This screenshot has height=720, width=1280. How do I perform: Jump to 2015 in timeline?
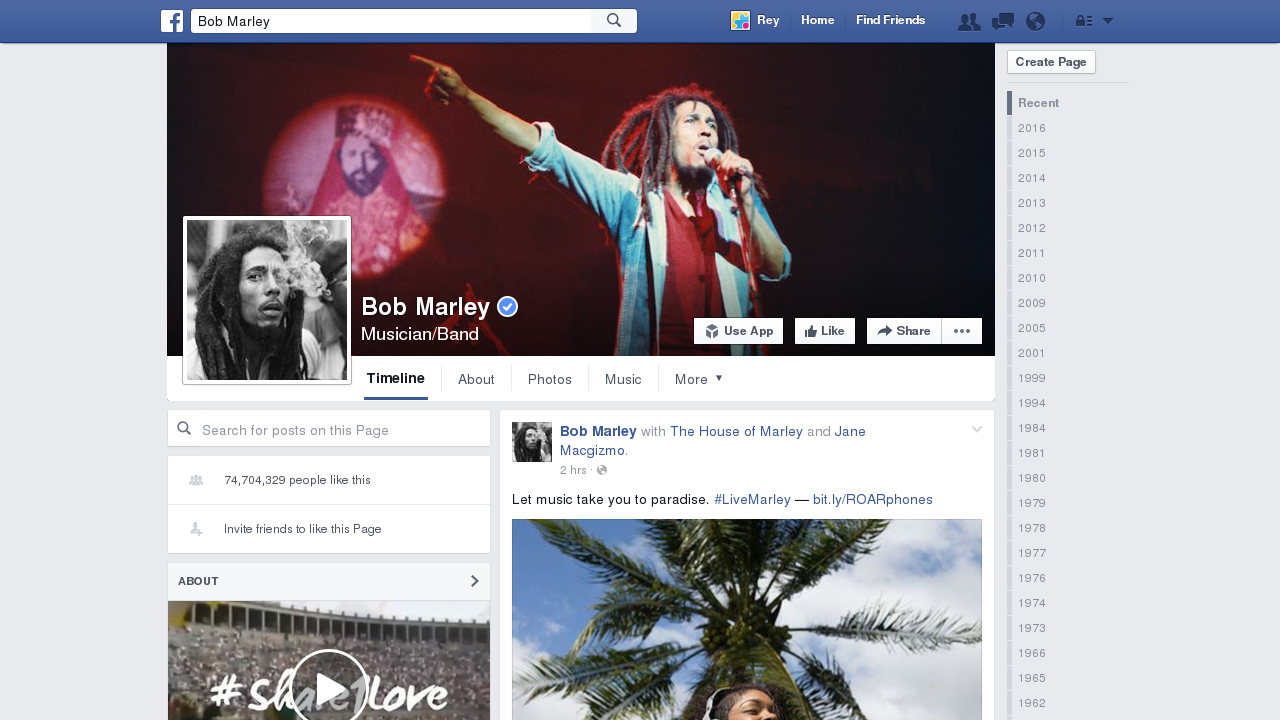click(x=1032, y=153)
